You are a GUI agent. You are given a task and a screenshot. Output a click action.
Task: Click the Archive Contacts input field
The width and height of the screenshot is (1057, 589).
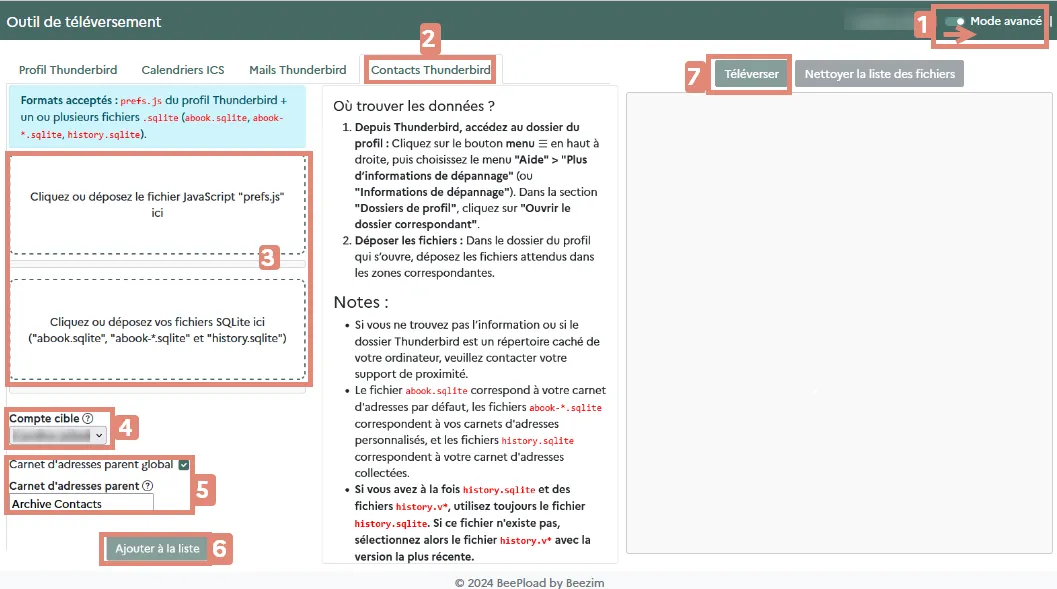82,503
